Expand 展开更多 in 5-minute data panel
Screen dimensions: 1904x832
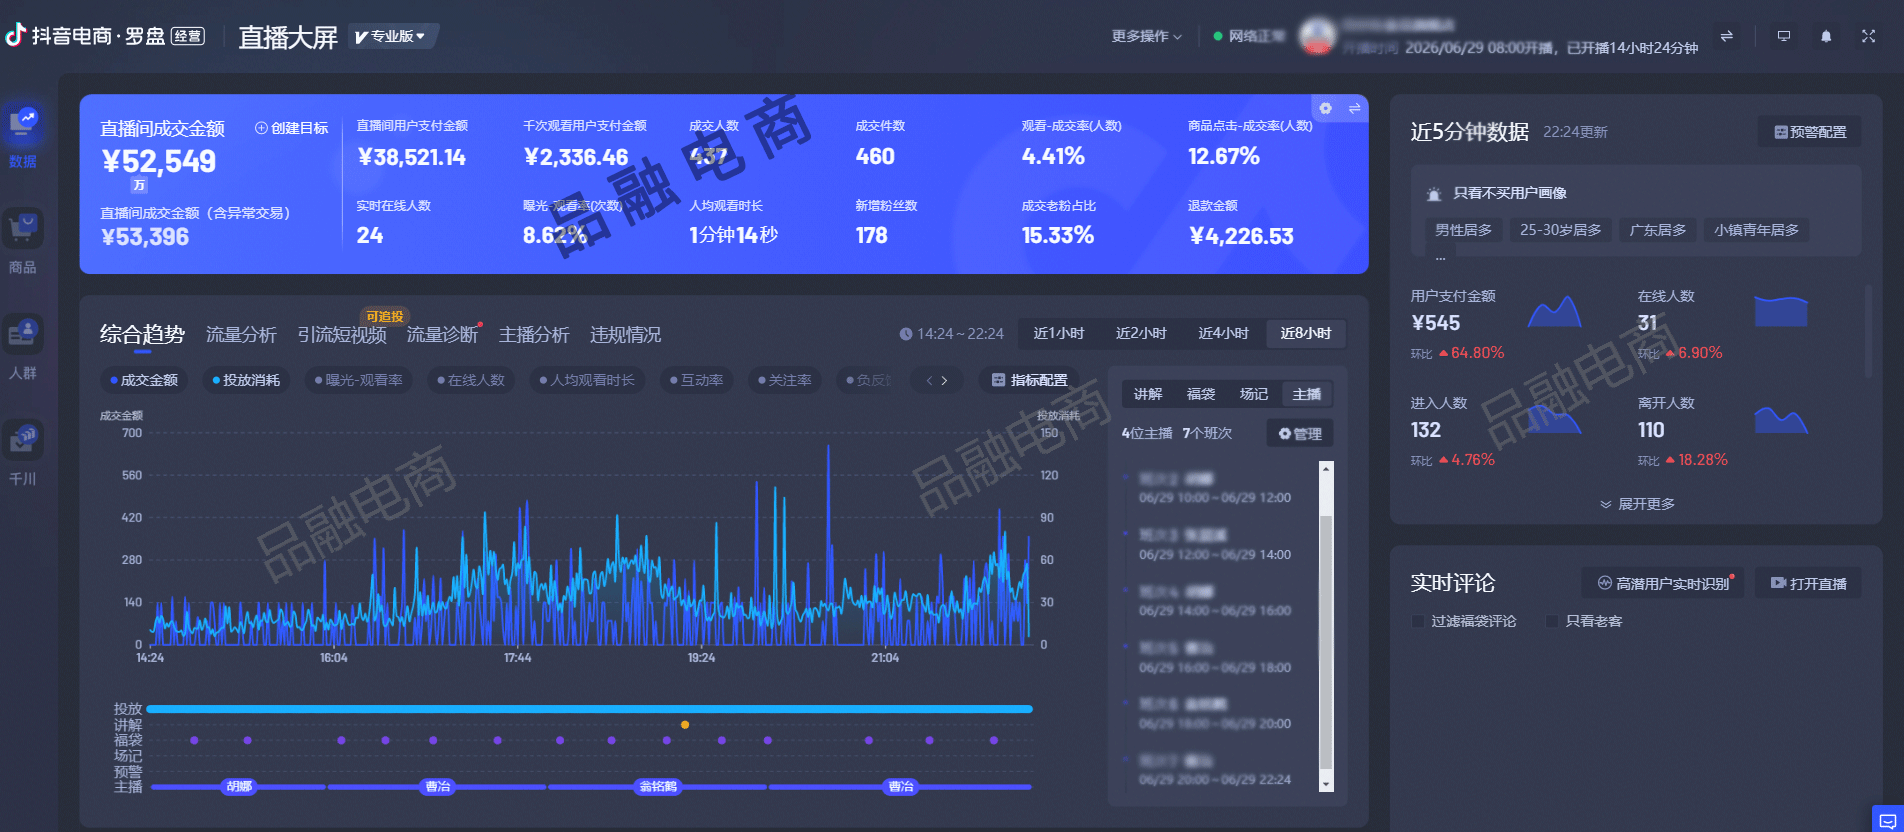[1637, 504]
